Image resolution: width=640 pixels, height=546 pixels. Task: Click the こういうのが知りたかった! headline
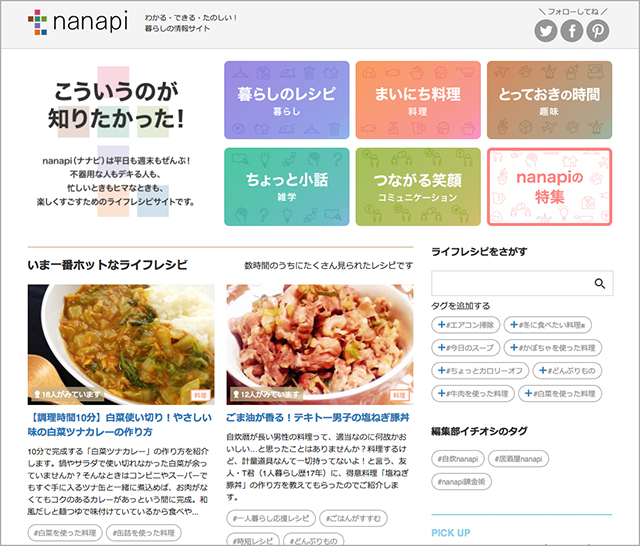pos(116,105)
